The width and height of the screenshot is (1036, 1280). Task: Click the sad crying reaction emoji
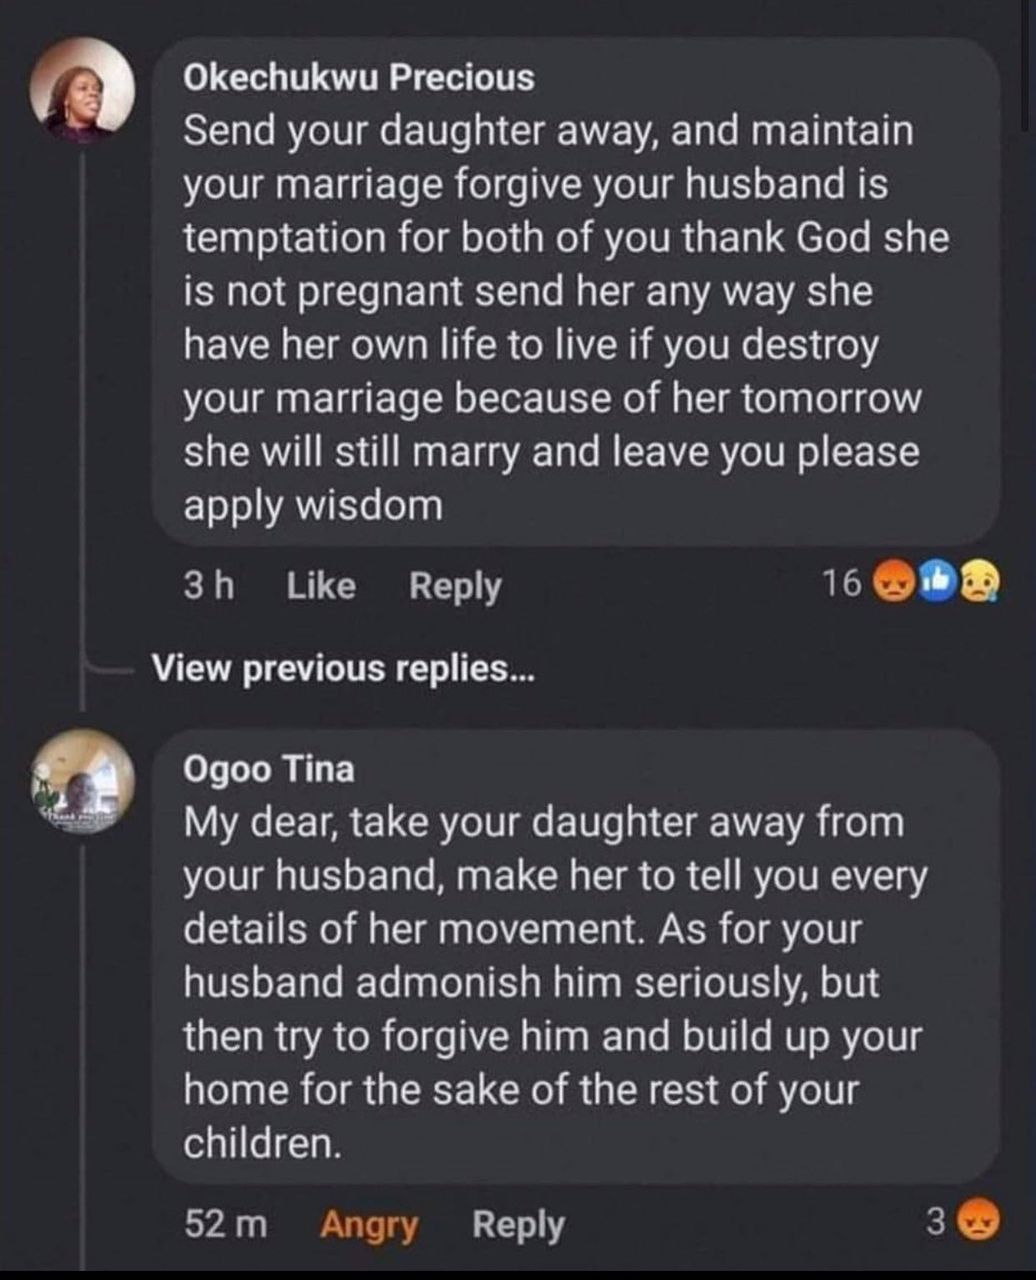(978, 581)
